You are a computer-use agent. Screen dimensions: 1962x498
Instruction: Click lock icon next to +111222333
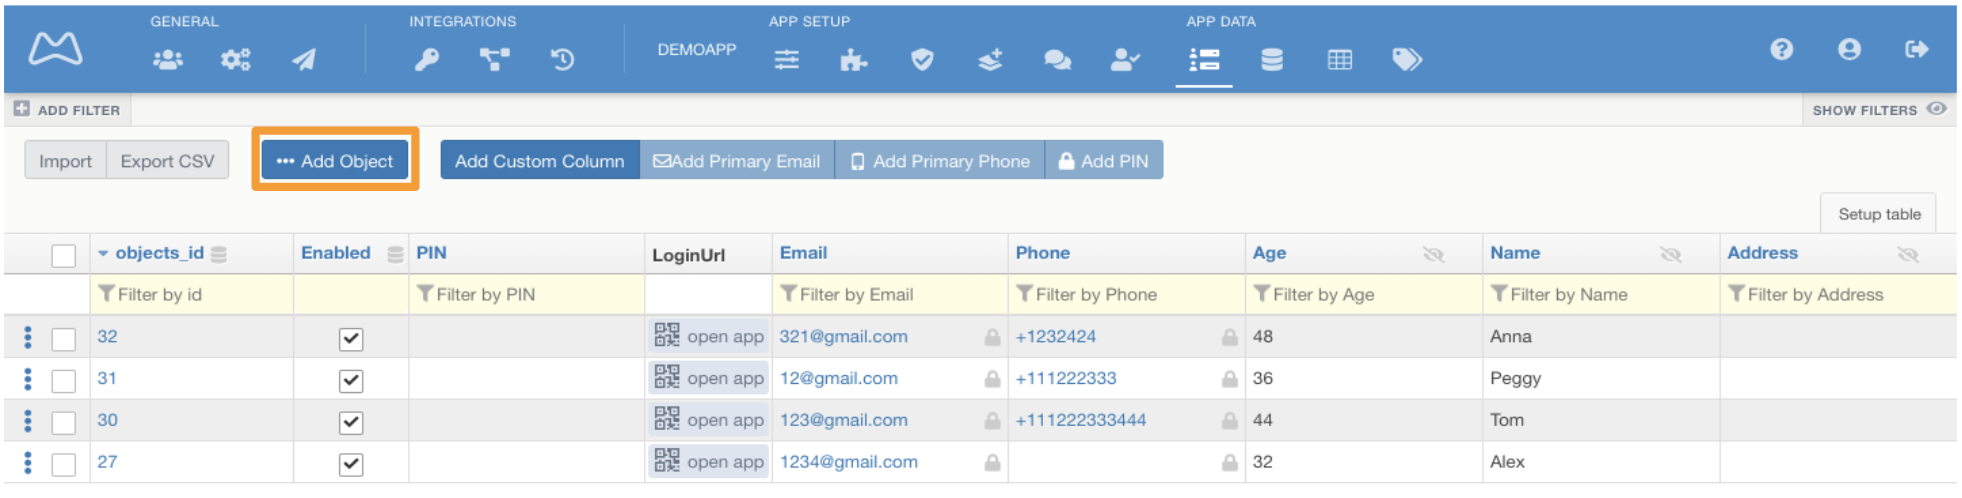1230,379
